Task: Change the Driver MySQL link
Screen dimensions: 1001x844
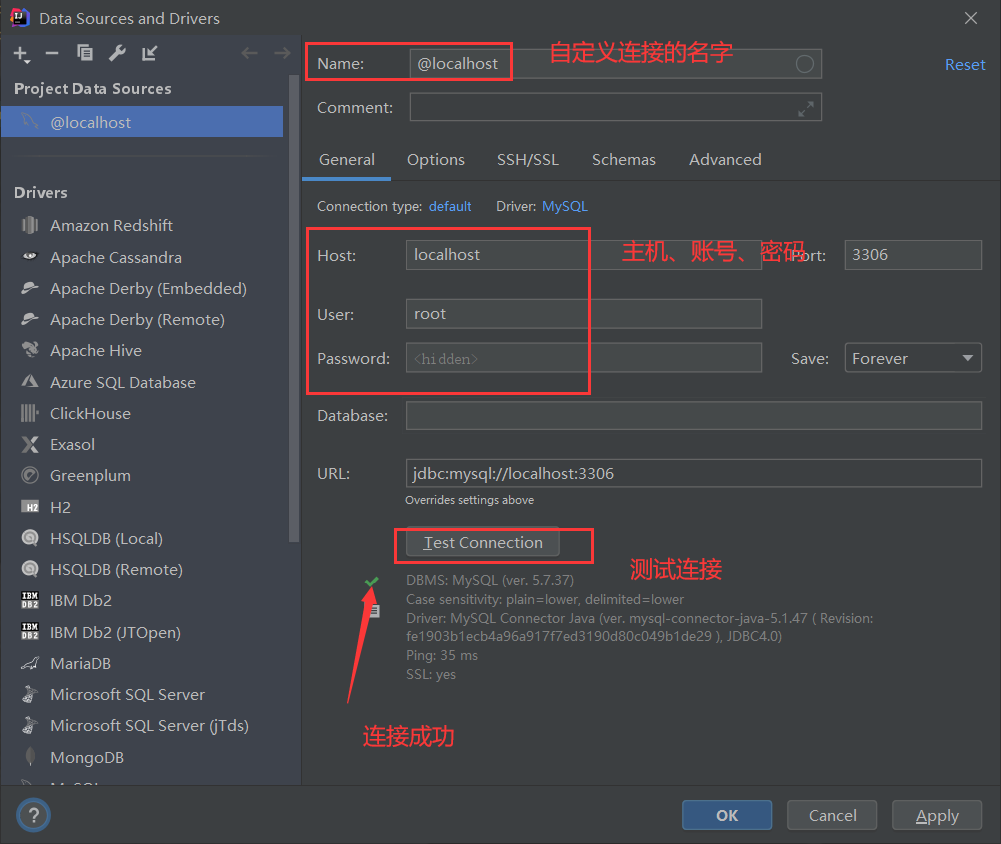Action: [564, 206]
